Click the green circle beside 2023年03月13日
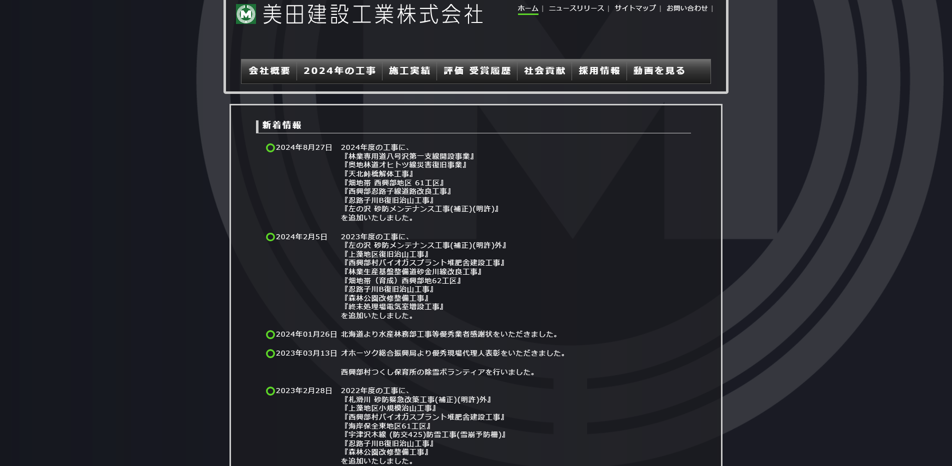The height and width of the screenshot is (466, 952). click(x=270, y=353)
